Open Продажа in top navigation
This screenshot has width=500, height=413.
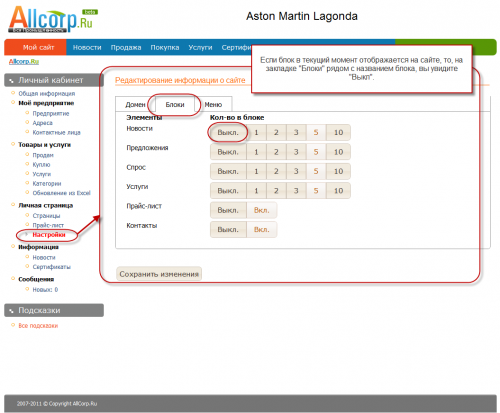[x=126, y=47]
